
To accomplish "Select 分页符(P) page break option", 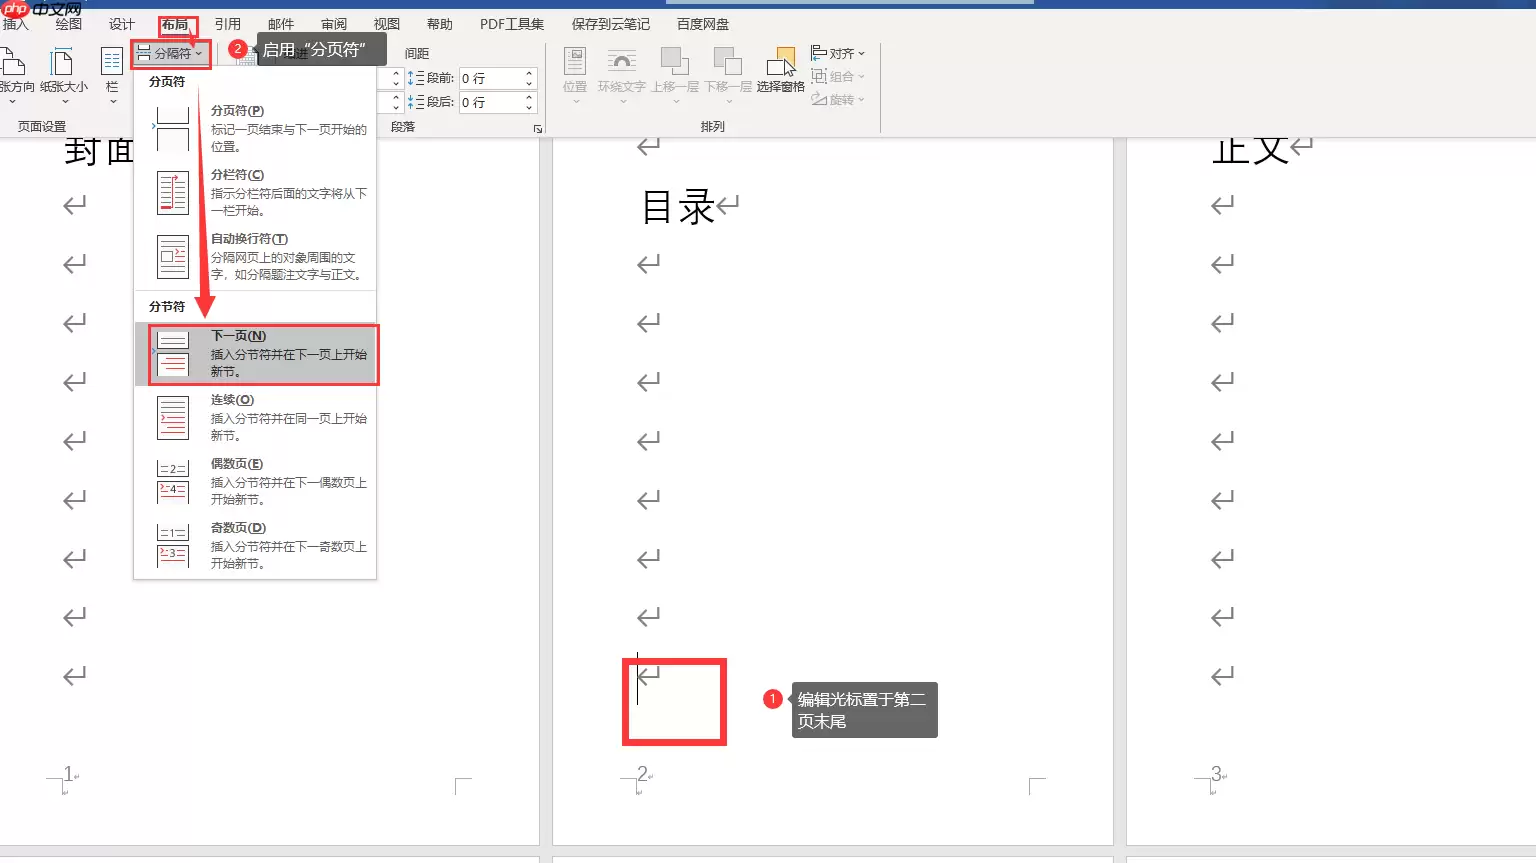I will coord(255,128).
